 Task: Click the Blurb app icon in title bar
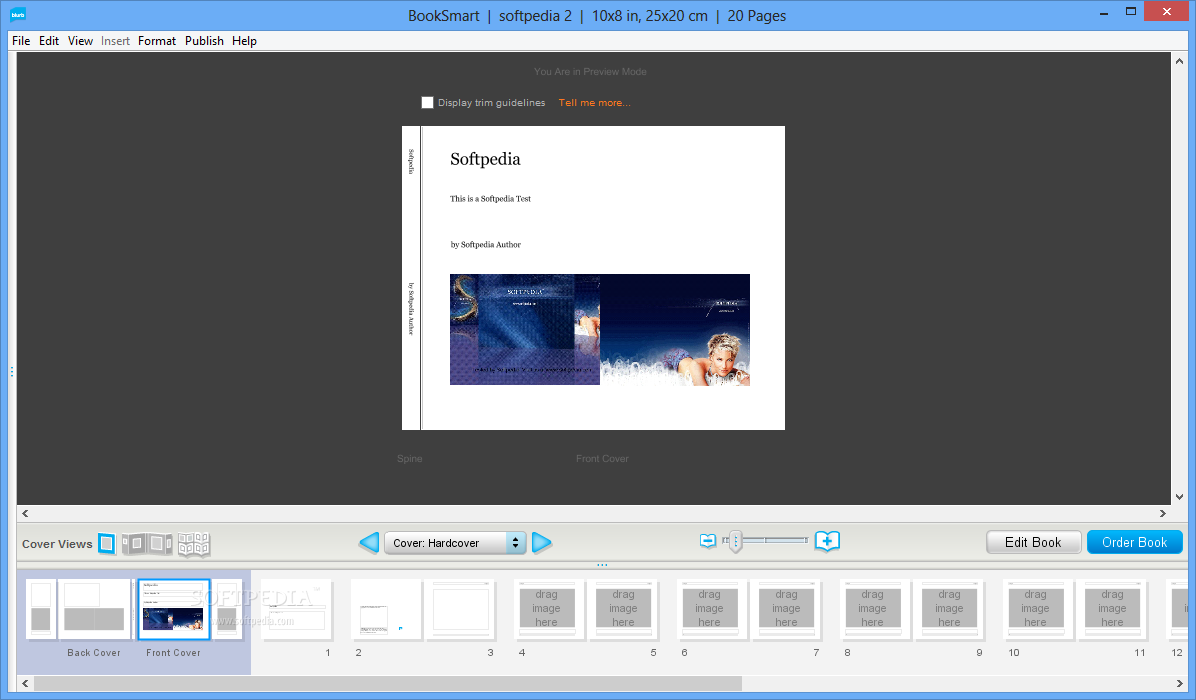tap(18, 15)
